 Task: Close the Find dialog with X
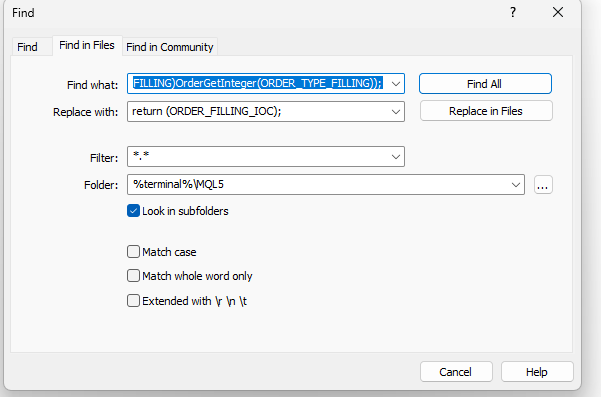[558, 12]
